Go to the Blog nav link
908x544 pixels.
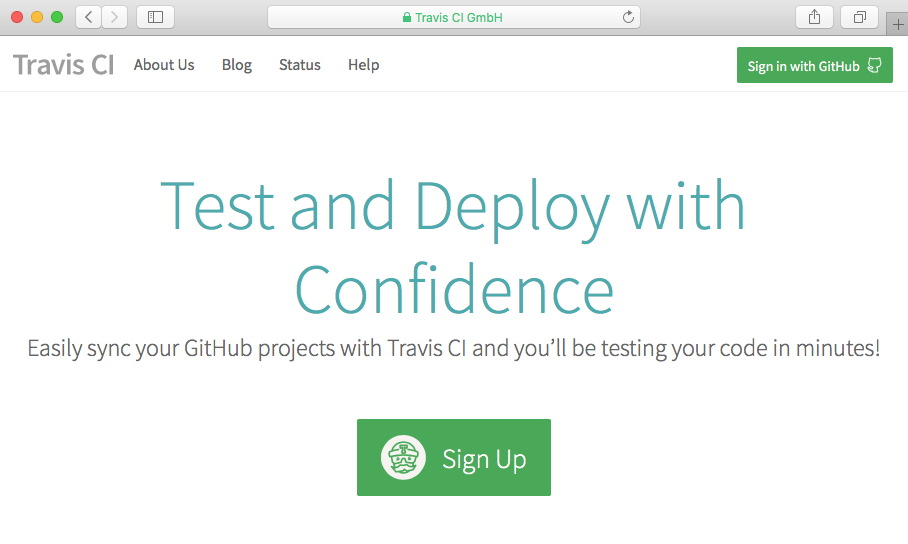coord(237,65)
